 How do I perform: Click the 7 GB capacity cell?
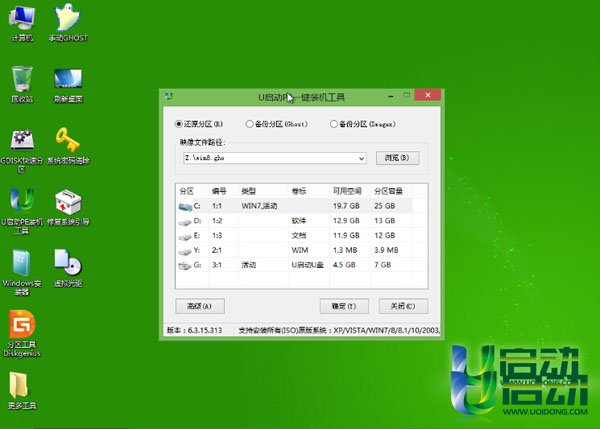pos(382,265)
